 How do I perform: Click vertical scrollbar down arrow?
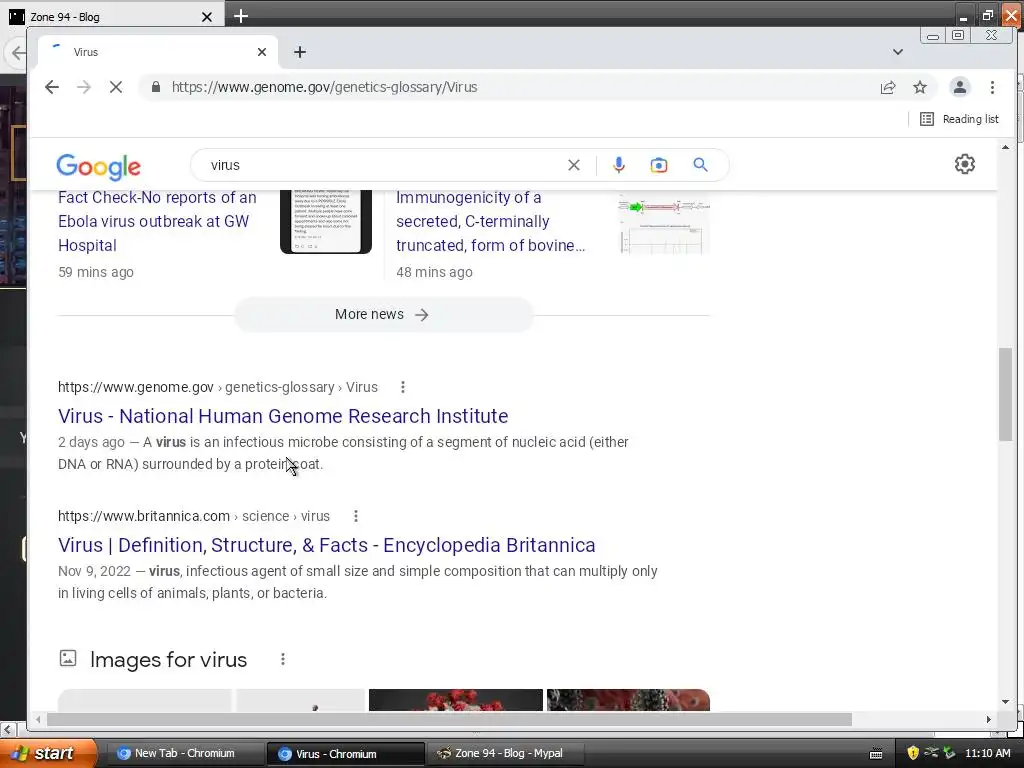click(x=1005, y=702)
